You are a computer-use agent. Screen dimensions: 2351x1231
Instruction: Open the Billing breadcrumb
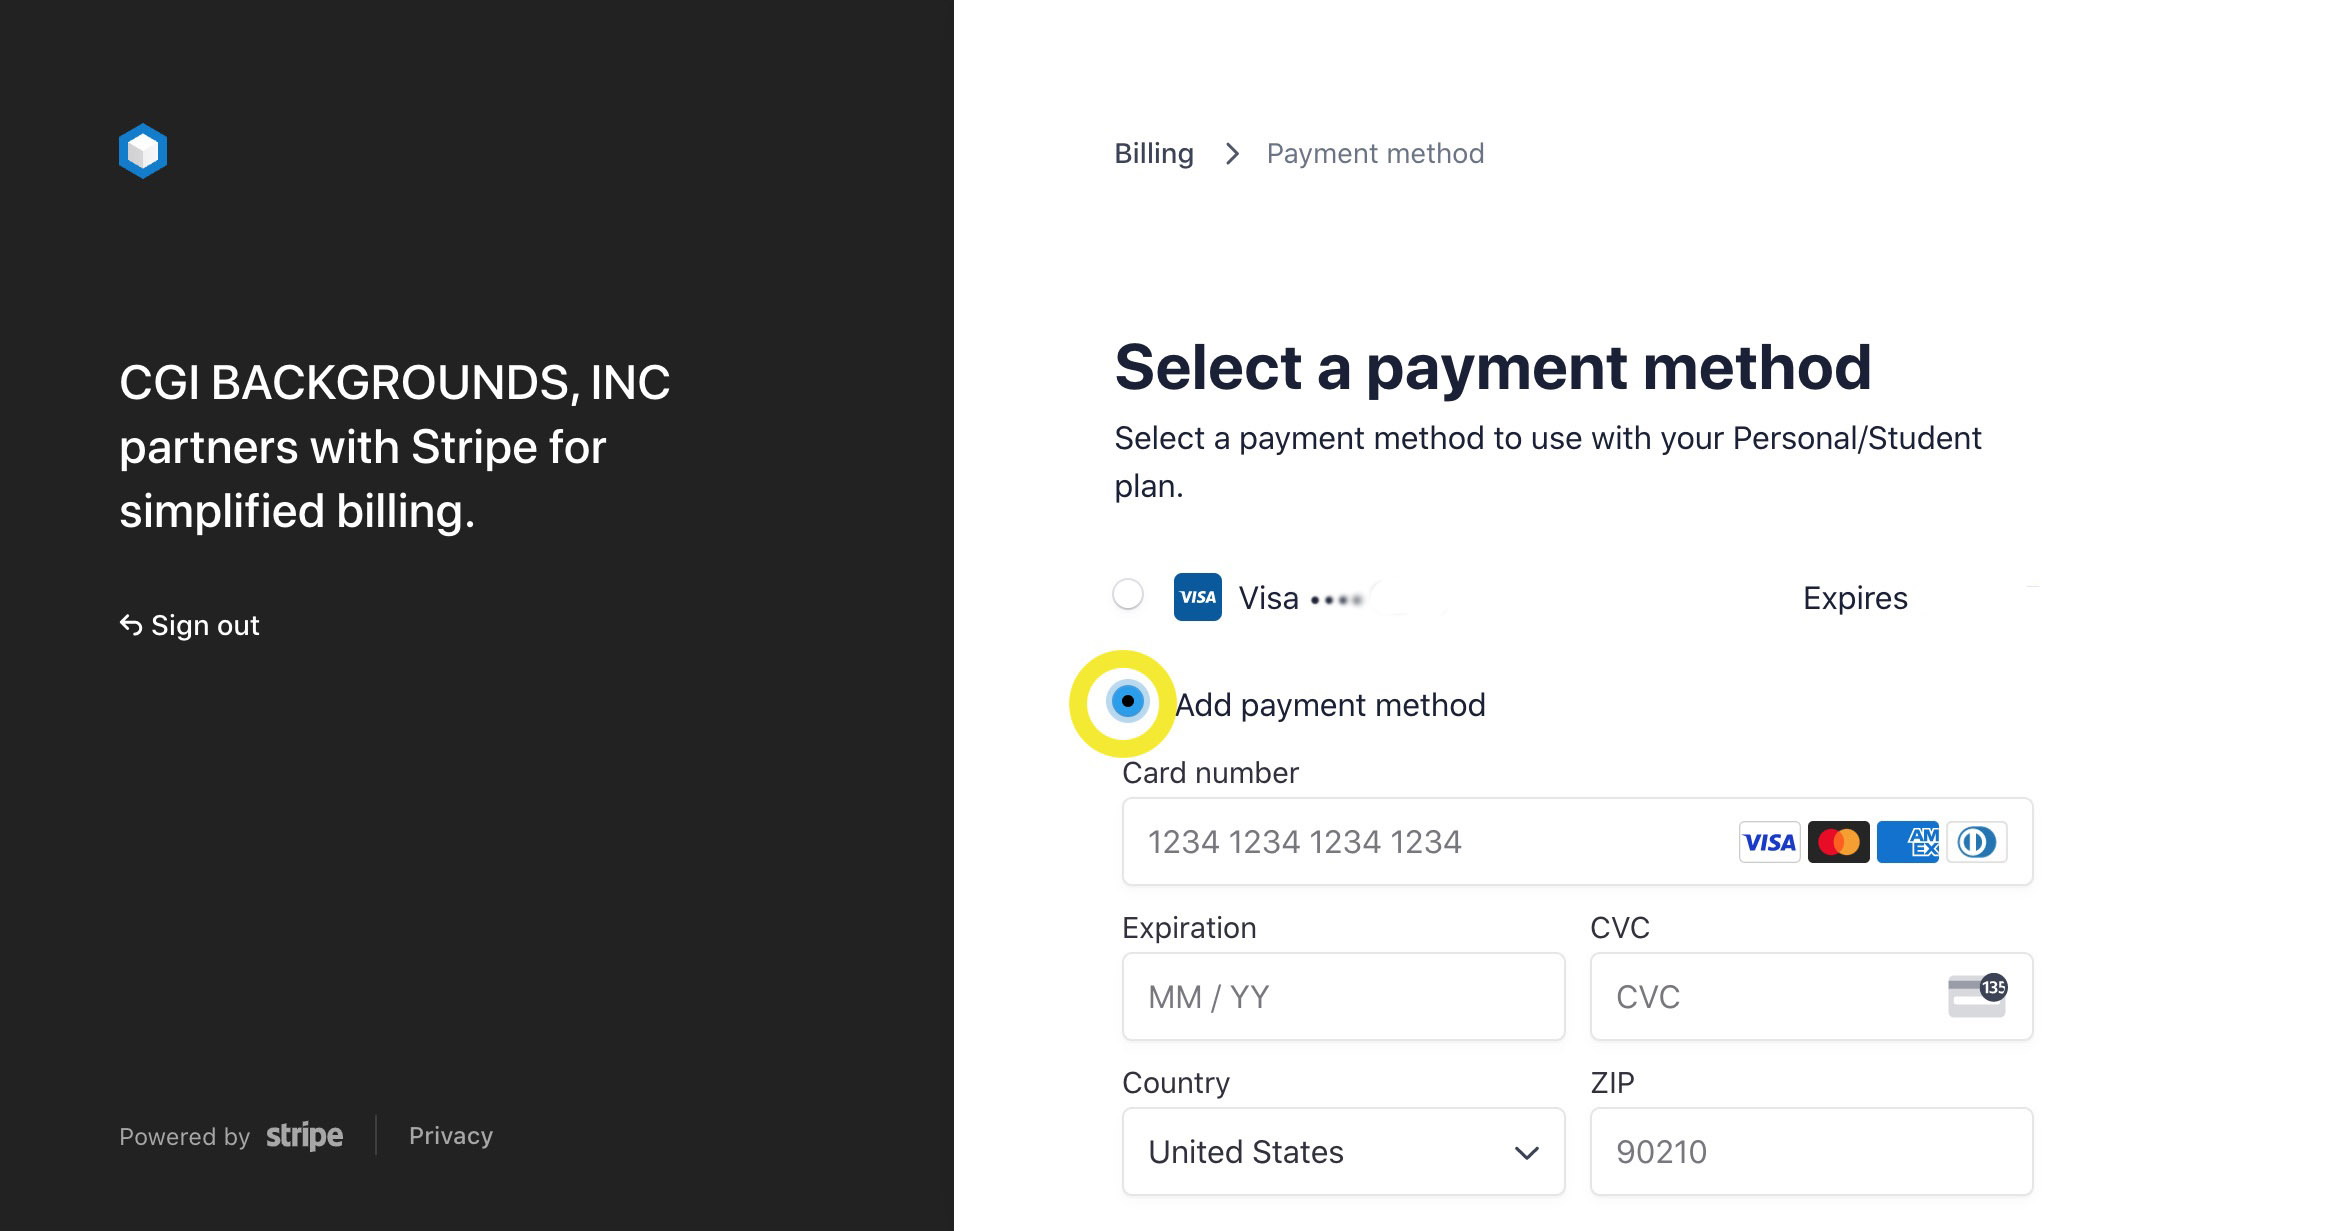tap(1153, 152)
